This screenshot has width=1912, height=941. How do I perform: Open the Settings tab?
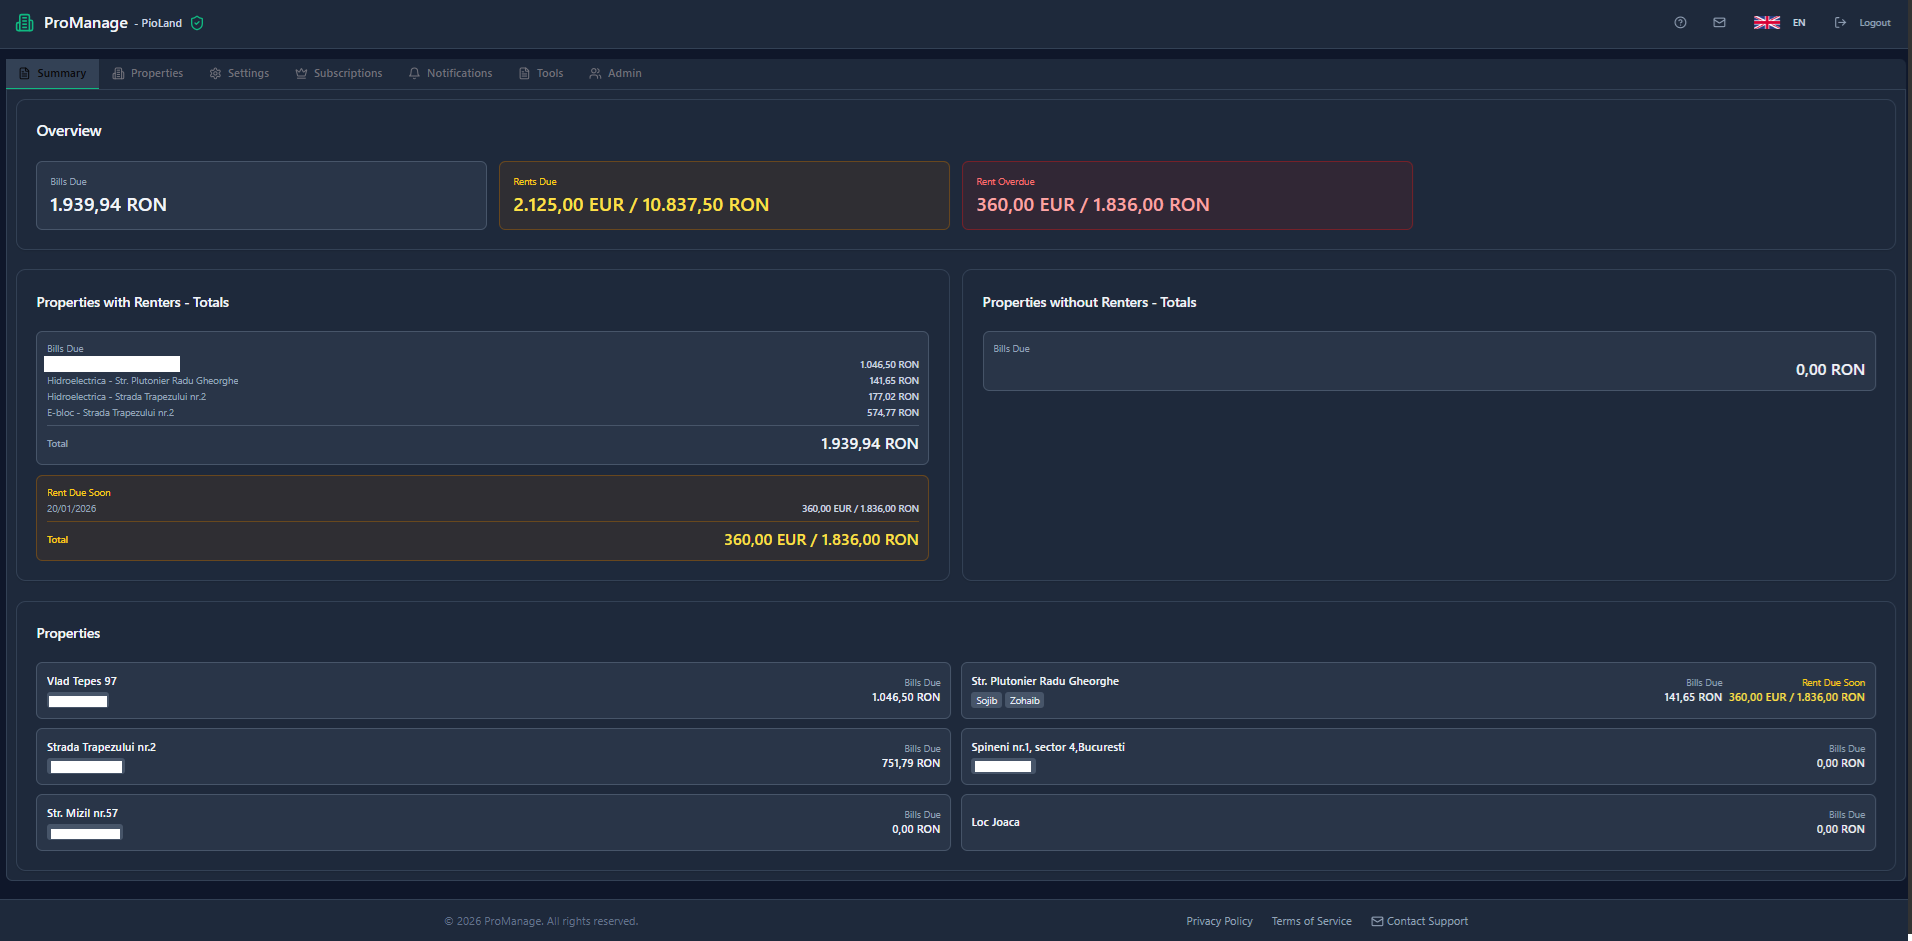[x=239, y=72]
